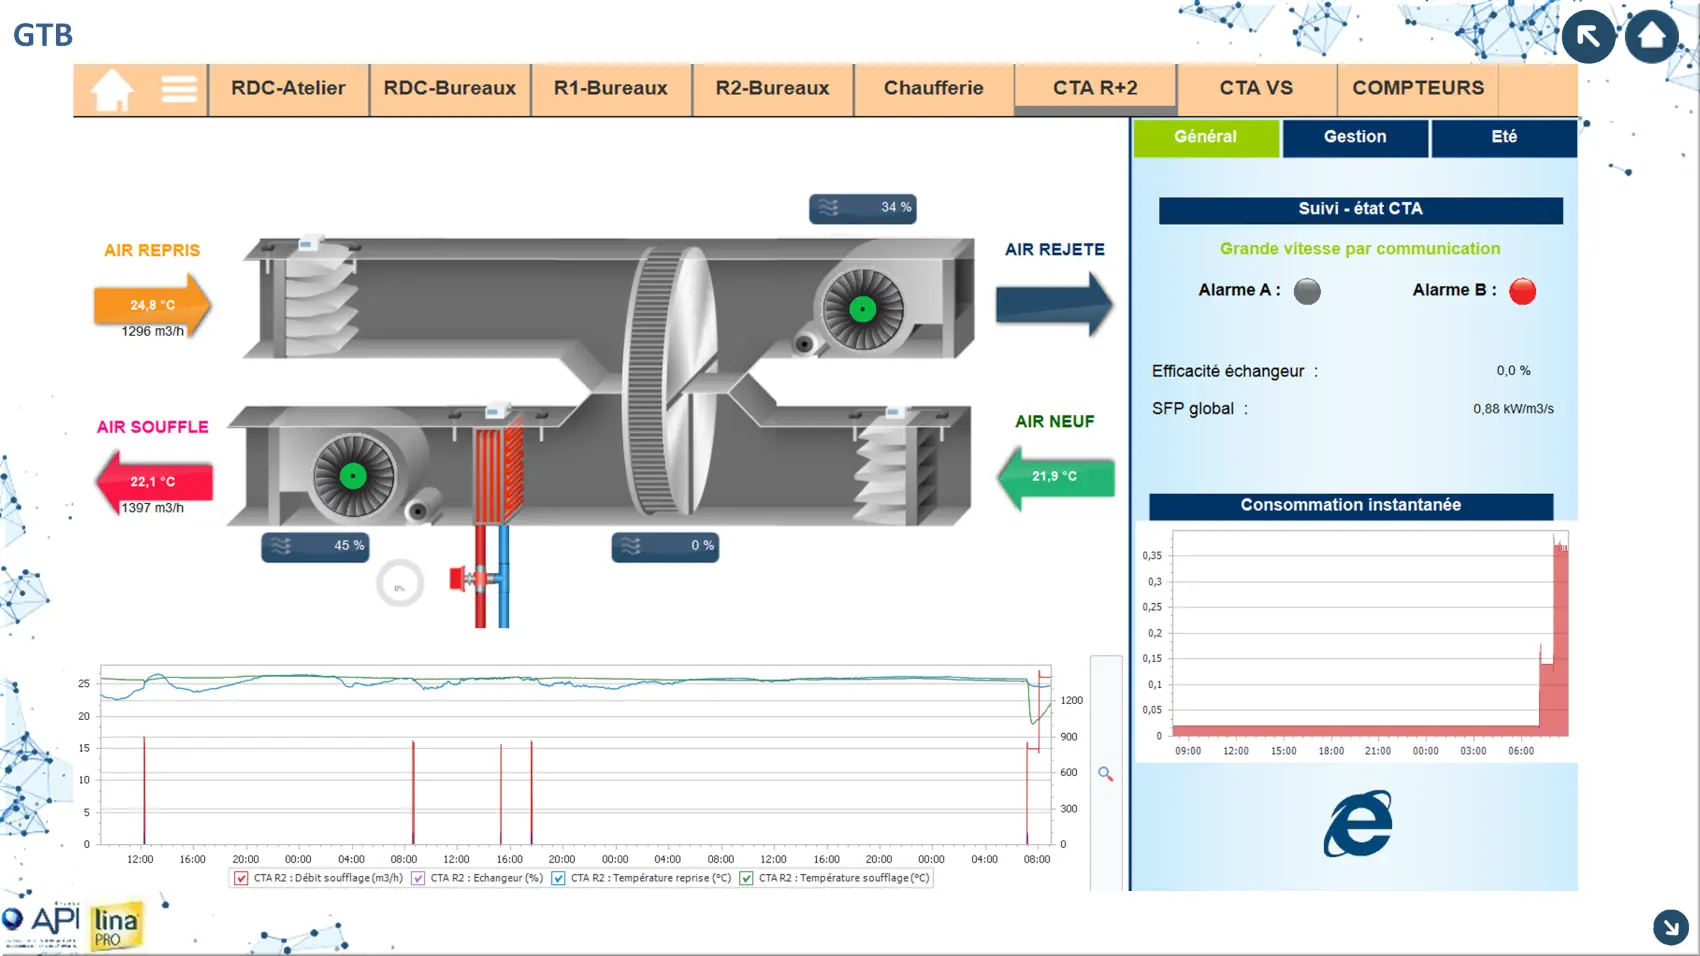Toggle the Température soufflage series checkbox
1700x956 pixels.
click(746, 879)
